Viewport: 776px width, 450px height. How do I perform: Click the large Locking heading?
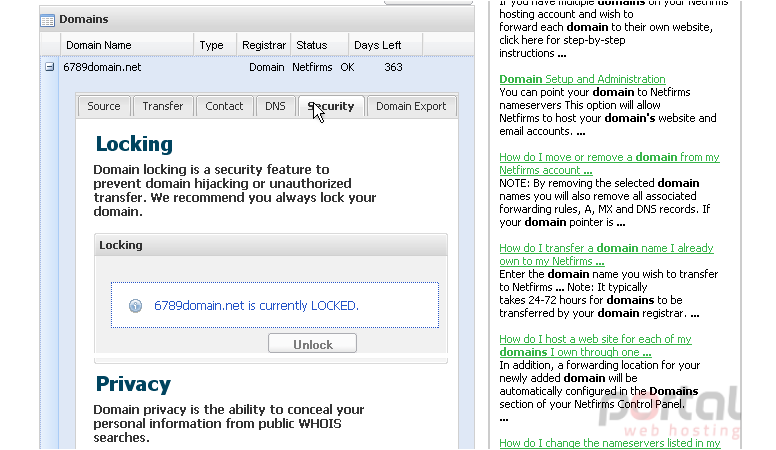coord(134,144)
